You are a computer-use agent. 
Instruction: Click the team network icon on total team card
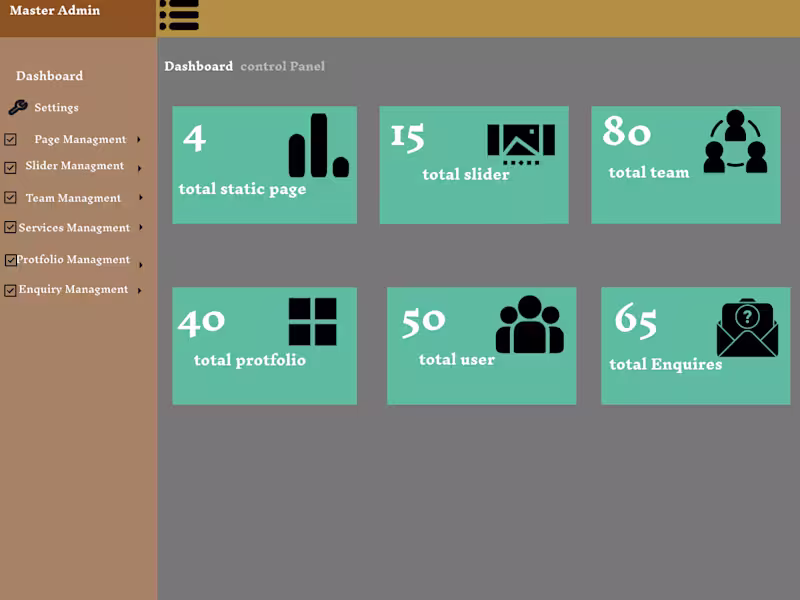[735, 141]
